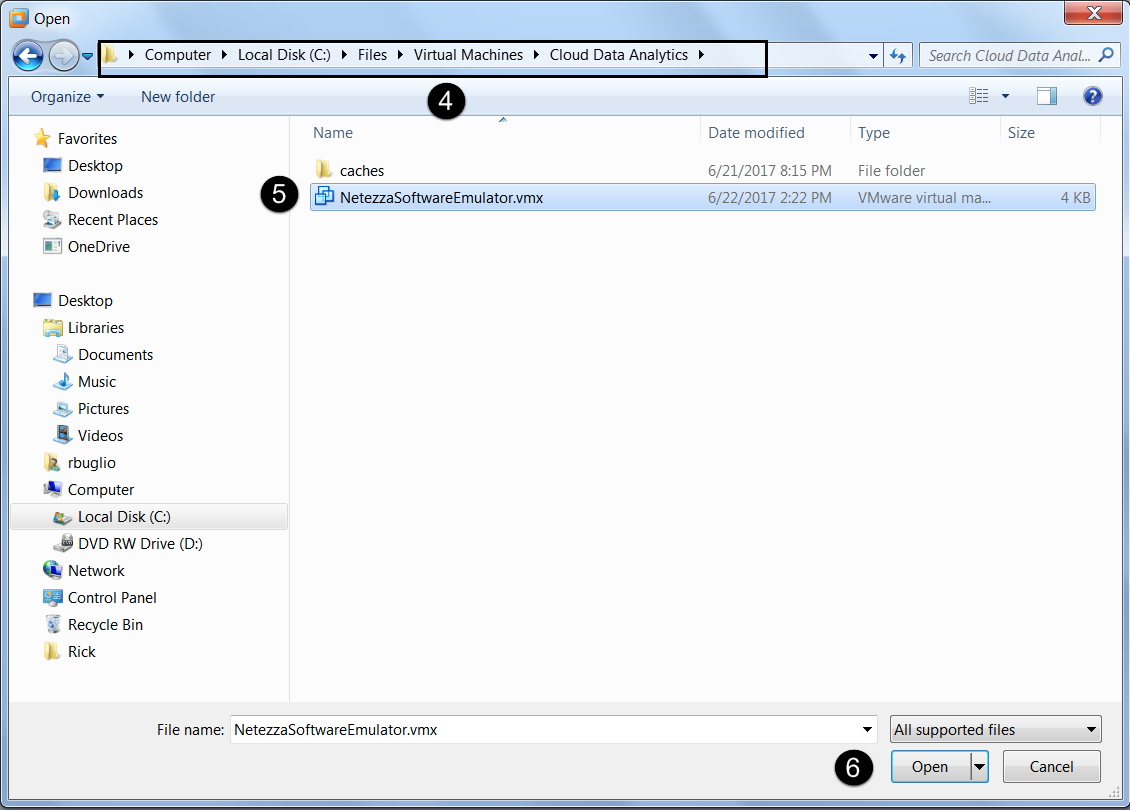The width and height of the screenshot is (1130, 810).
Task: Select the Rick folder in the tree
Action: [x=81, y=652]
